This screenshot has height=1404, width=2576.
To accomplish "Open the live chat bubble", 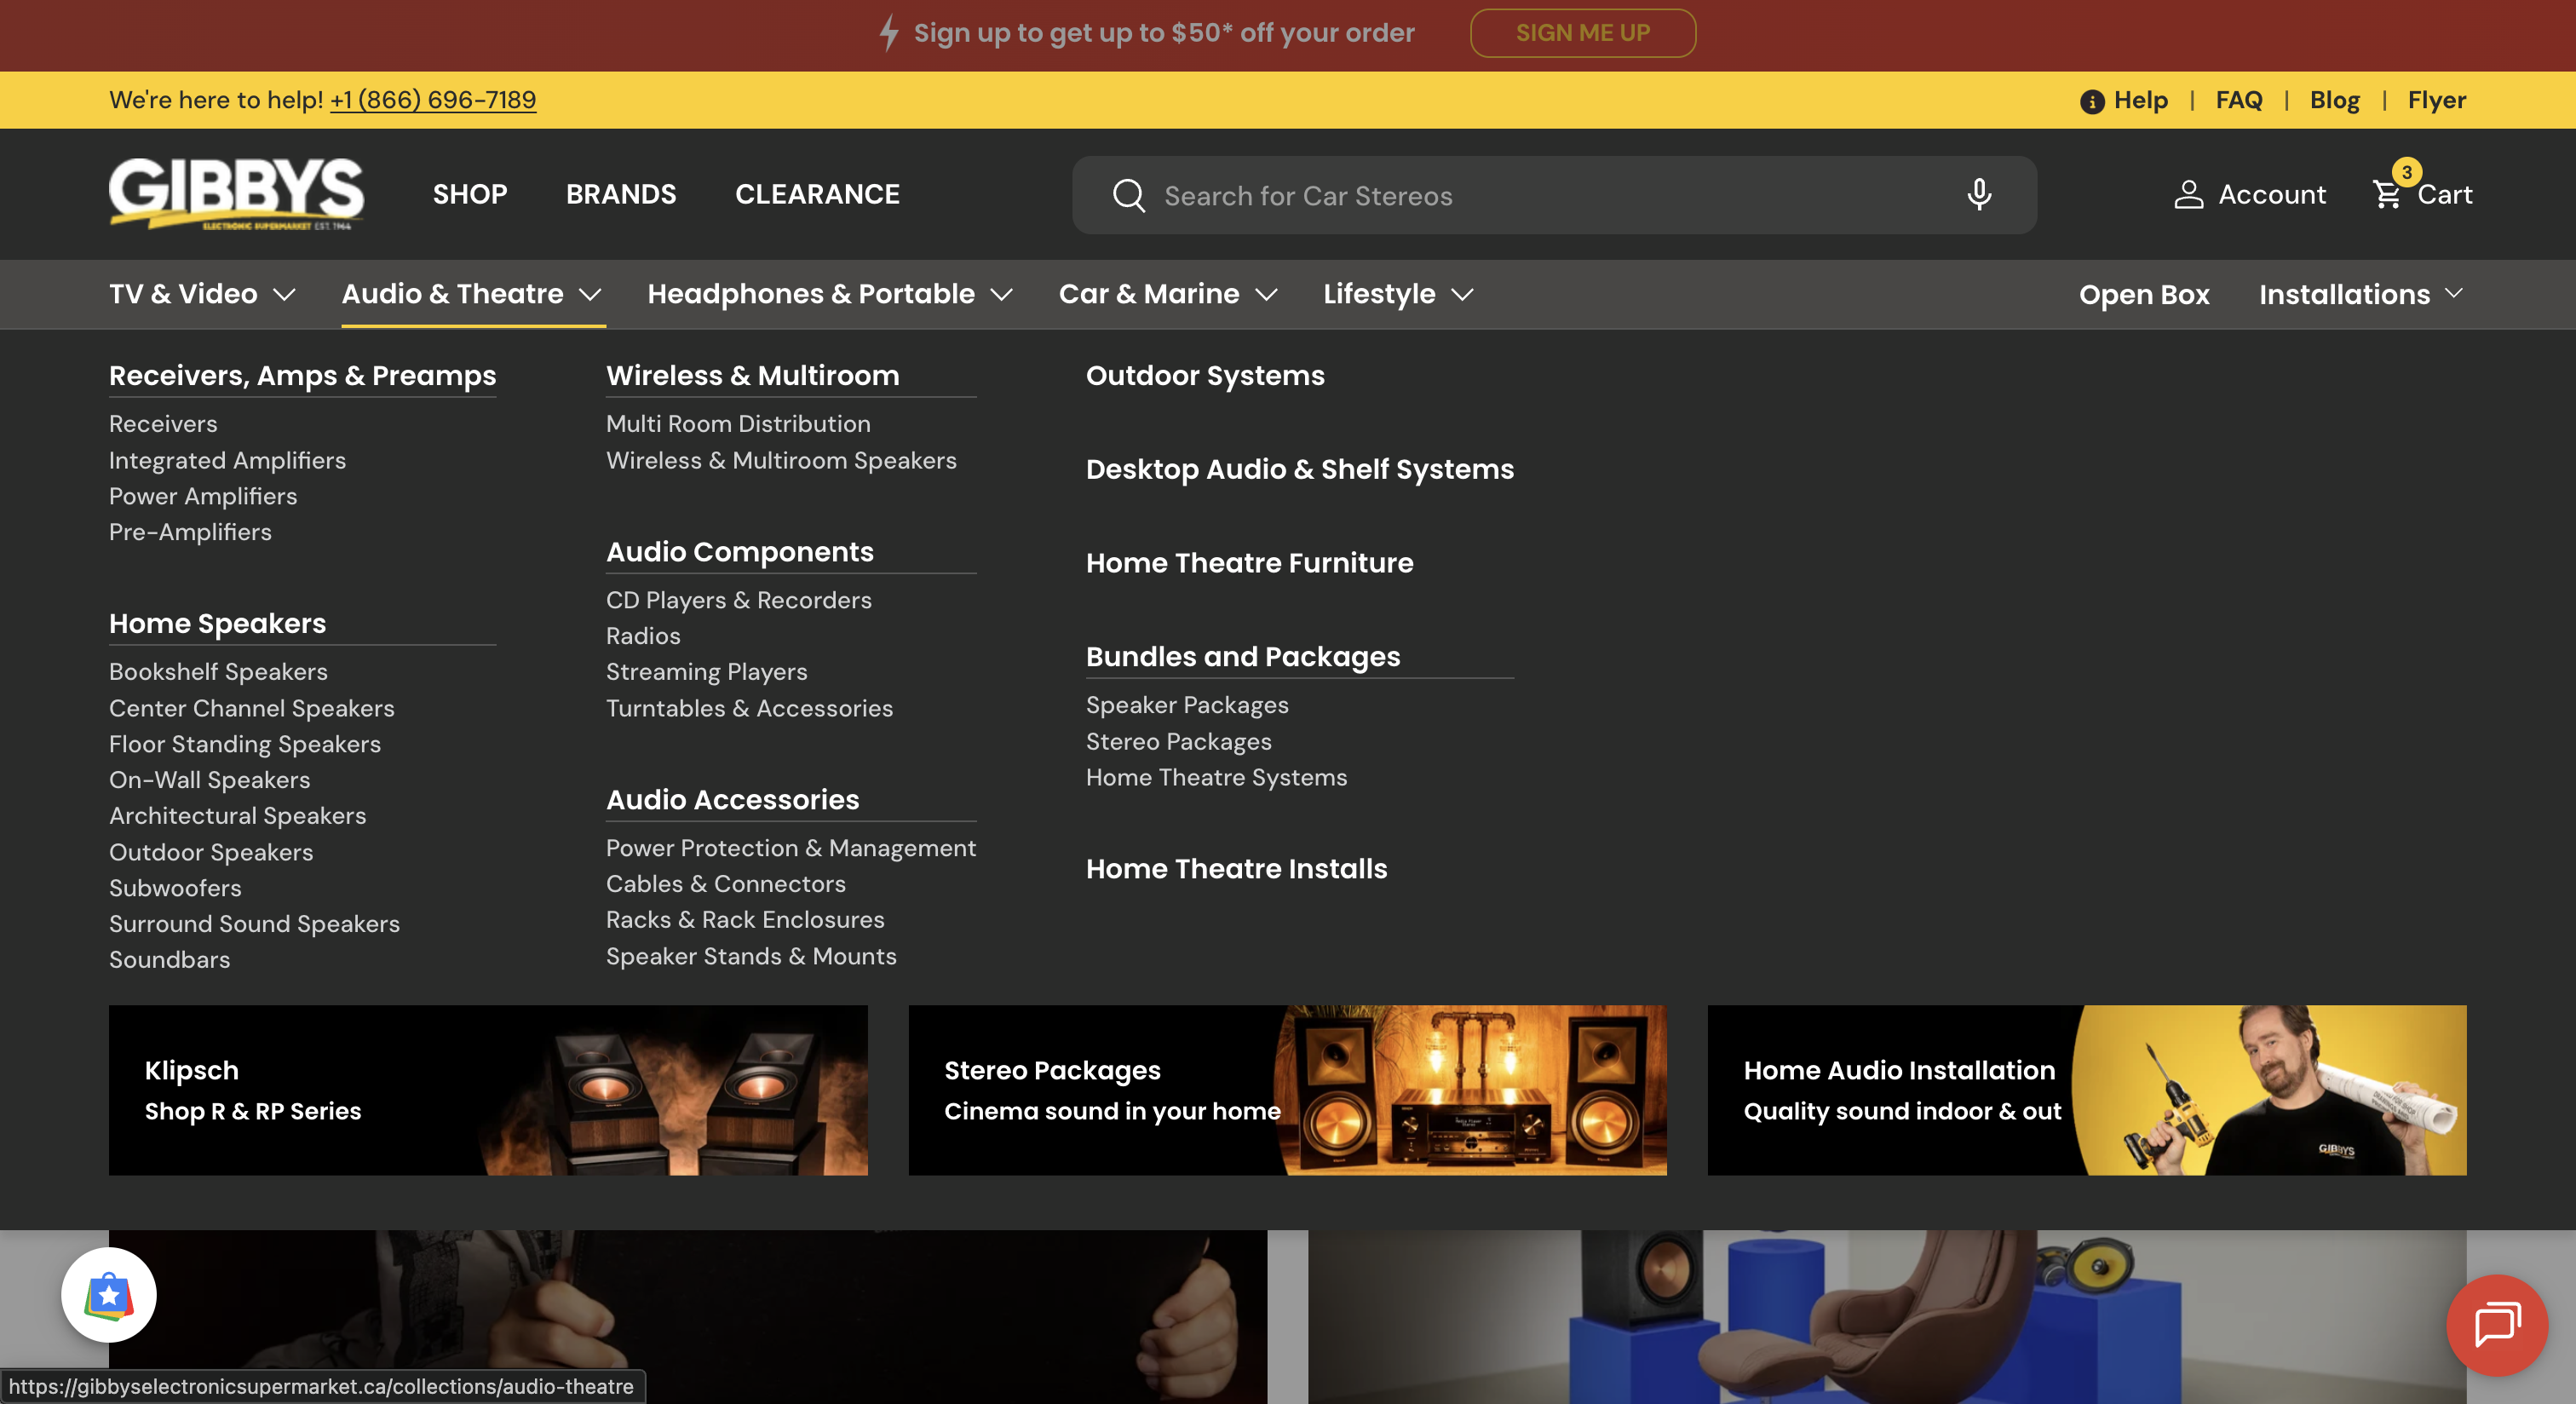I will (2497, 1325).
